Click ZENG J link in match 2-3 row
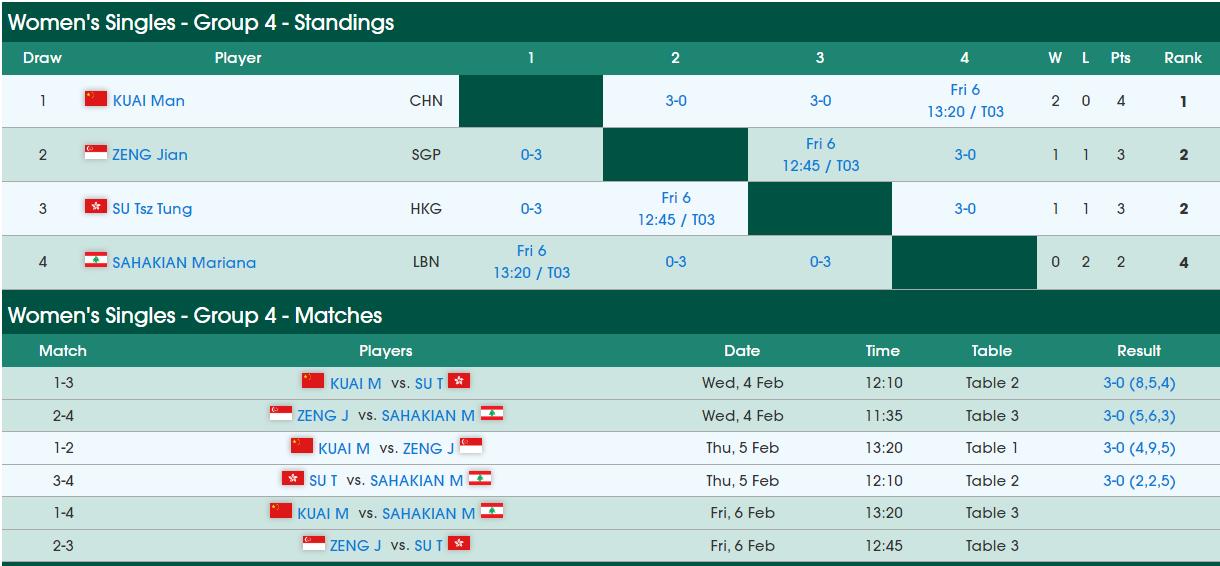1220x566 pixels. (x=356, y=546)
